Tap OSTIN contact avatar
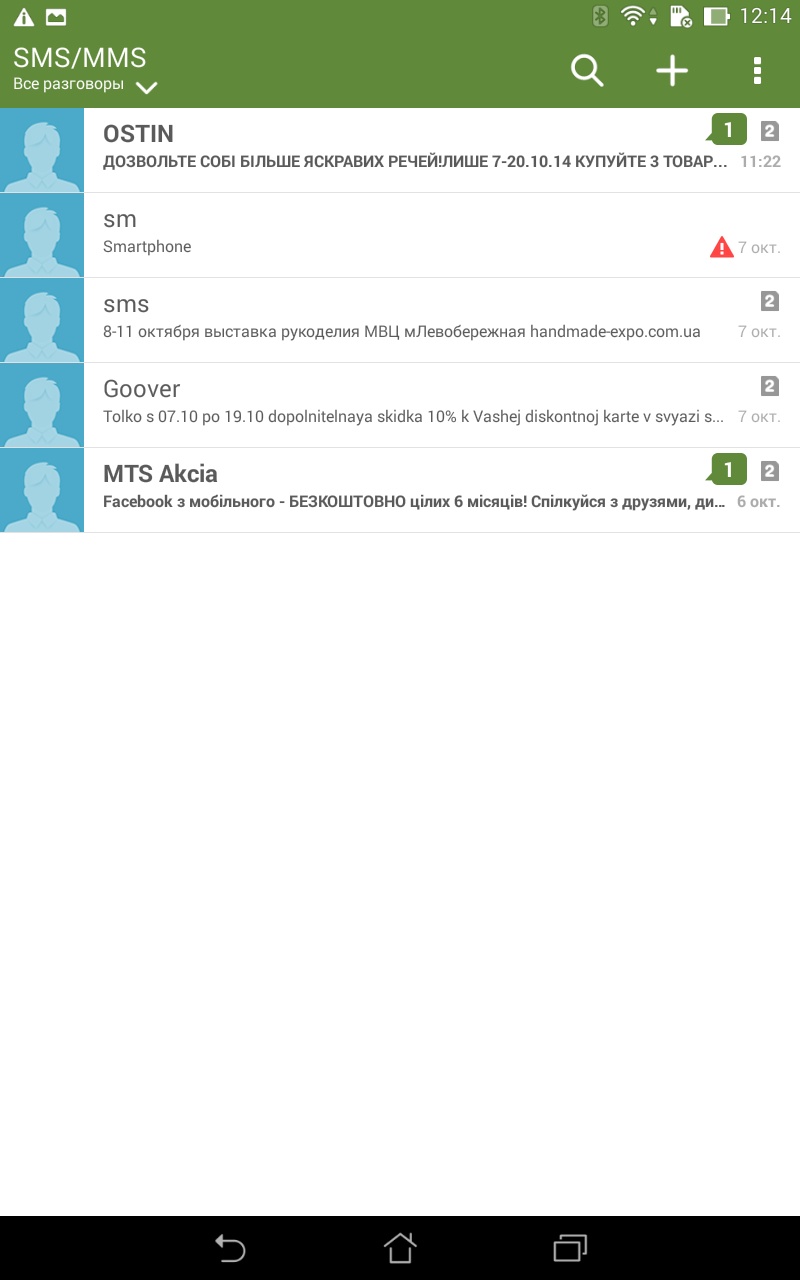 pyautogui.click(x=42, y=150)
